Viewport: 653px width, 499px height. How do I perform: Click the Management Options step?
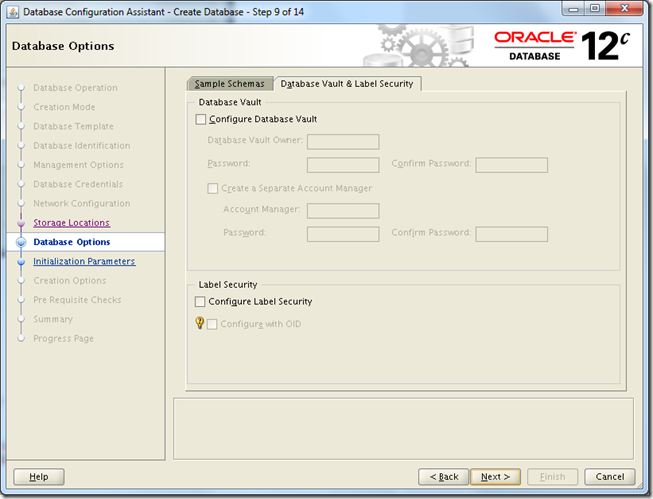78,165
